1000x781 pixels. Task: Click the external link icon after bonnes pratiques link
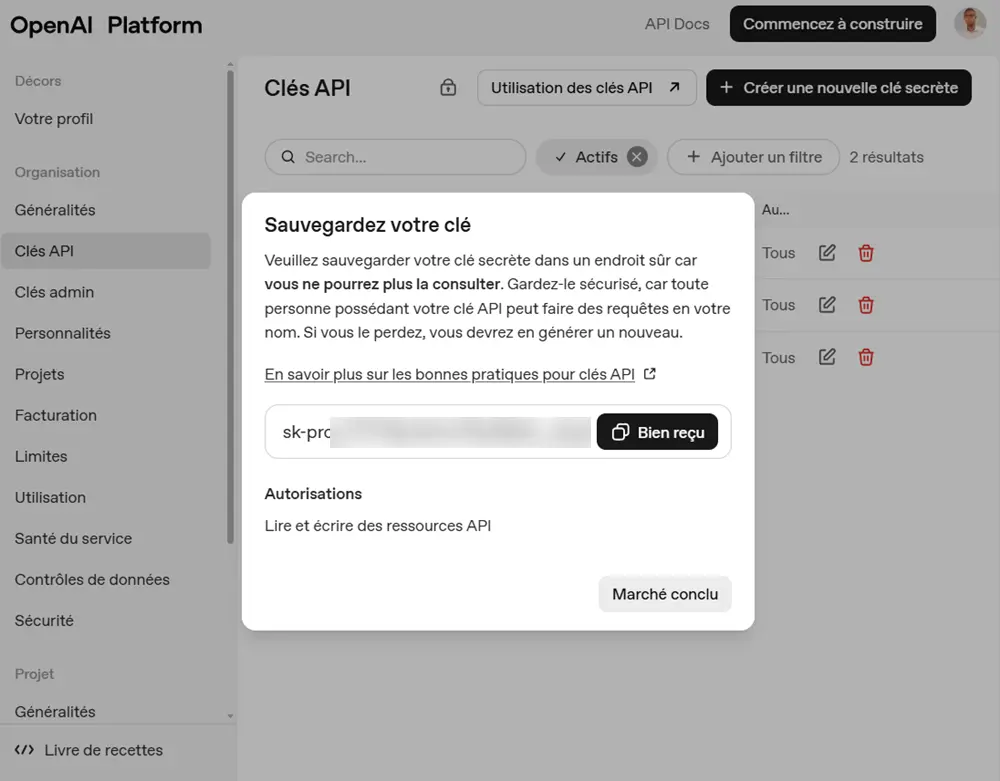click(649, 374)
